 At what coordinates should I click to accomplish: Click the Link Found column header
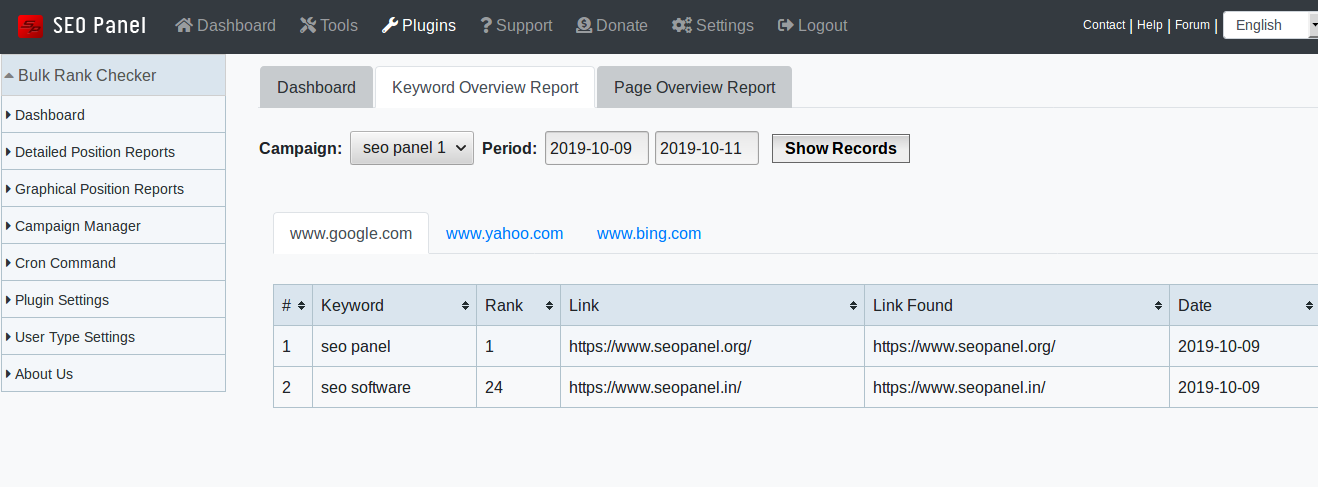click(1017, 306)
